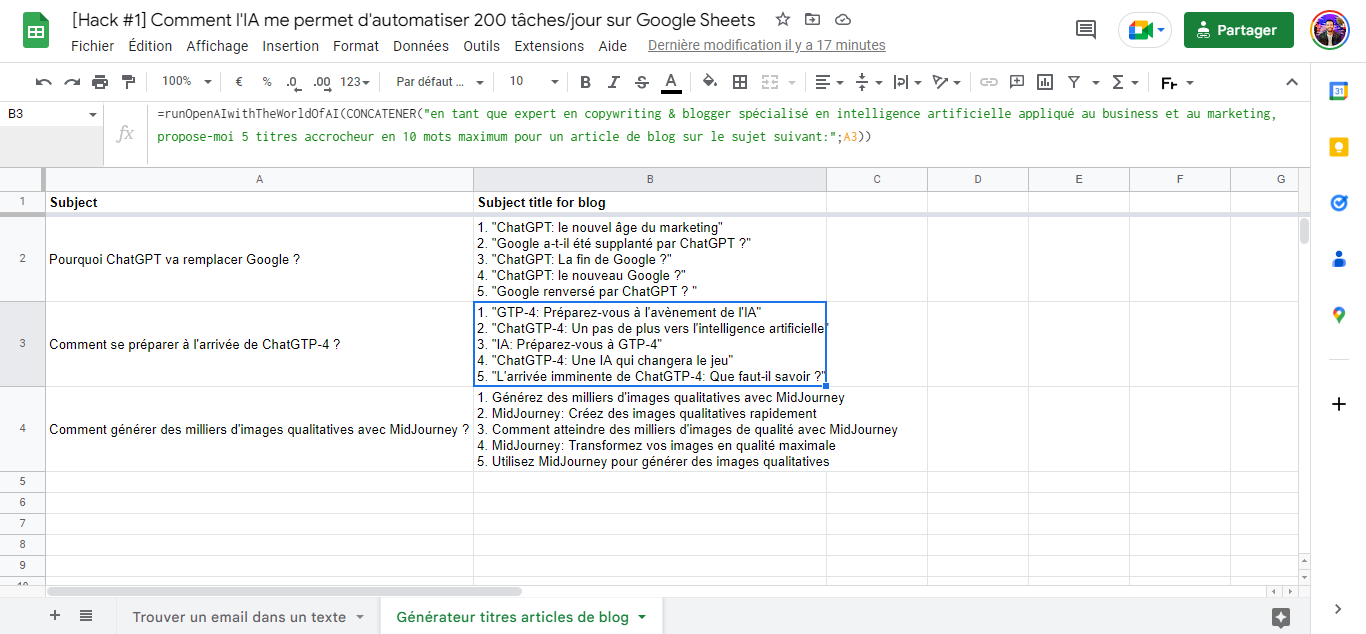Open the Données menu
This screenshot has height=634, width=1366.
pos(421,46)
